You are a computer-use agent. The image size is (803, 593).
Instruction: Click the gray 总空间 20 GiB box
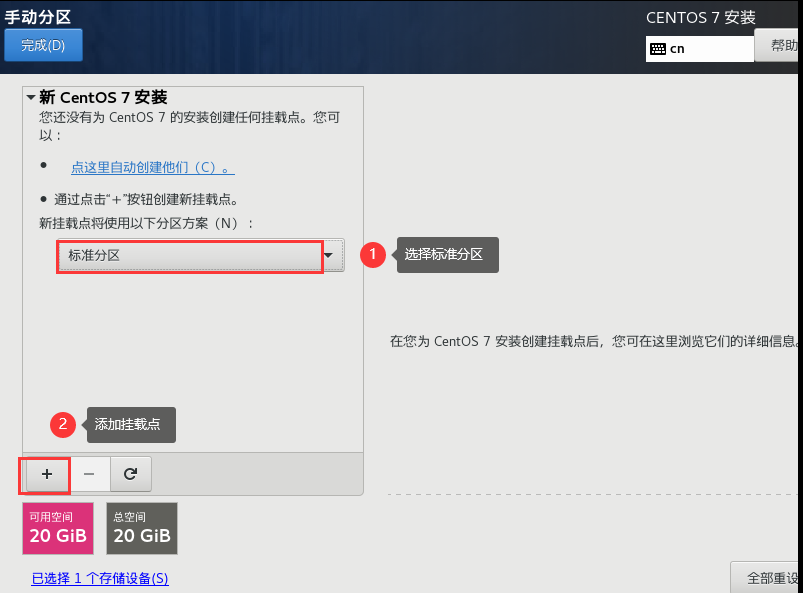coord(142,528)
